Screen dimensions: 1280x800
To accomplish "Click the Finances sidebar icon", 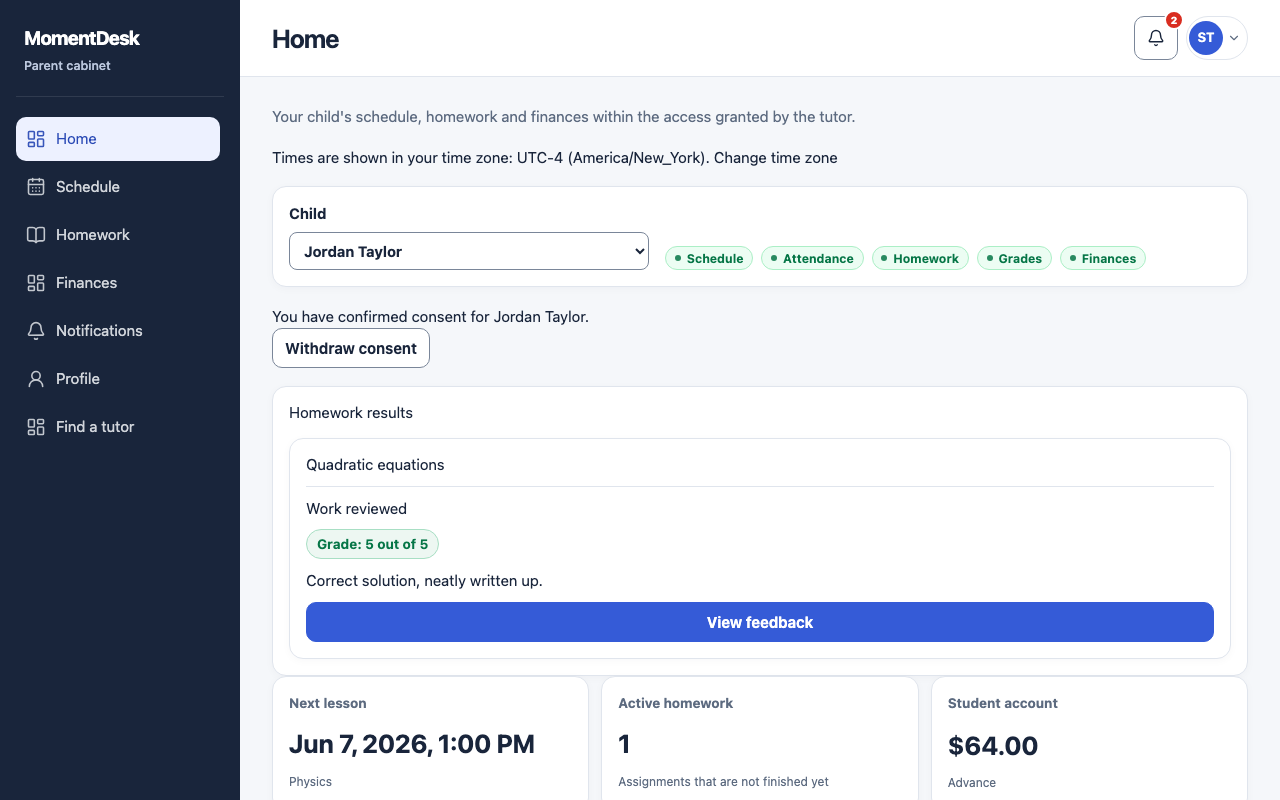I will 36,283.
